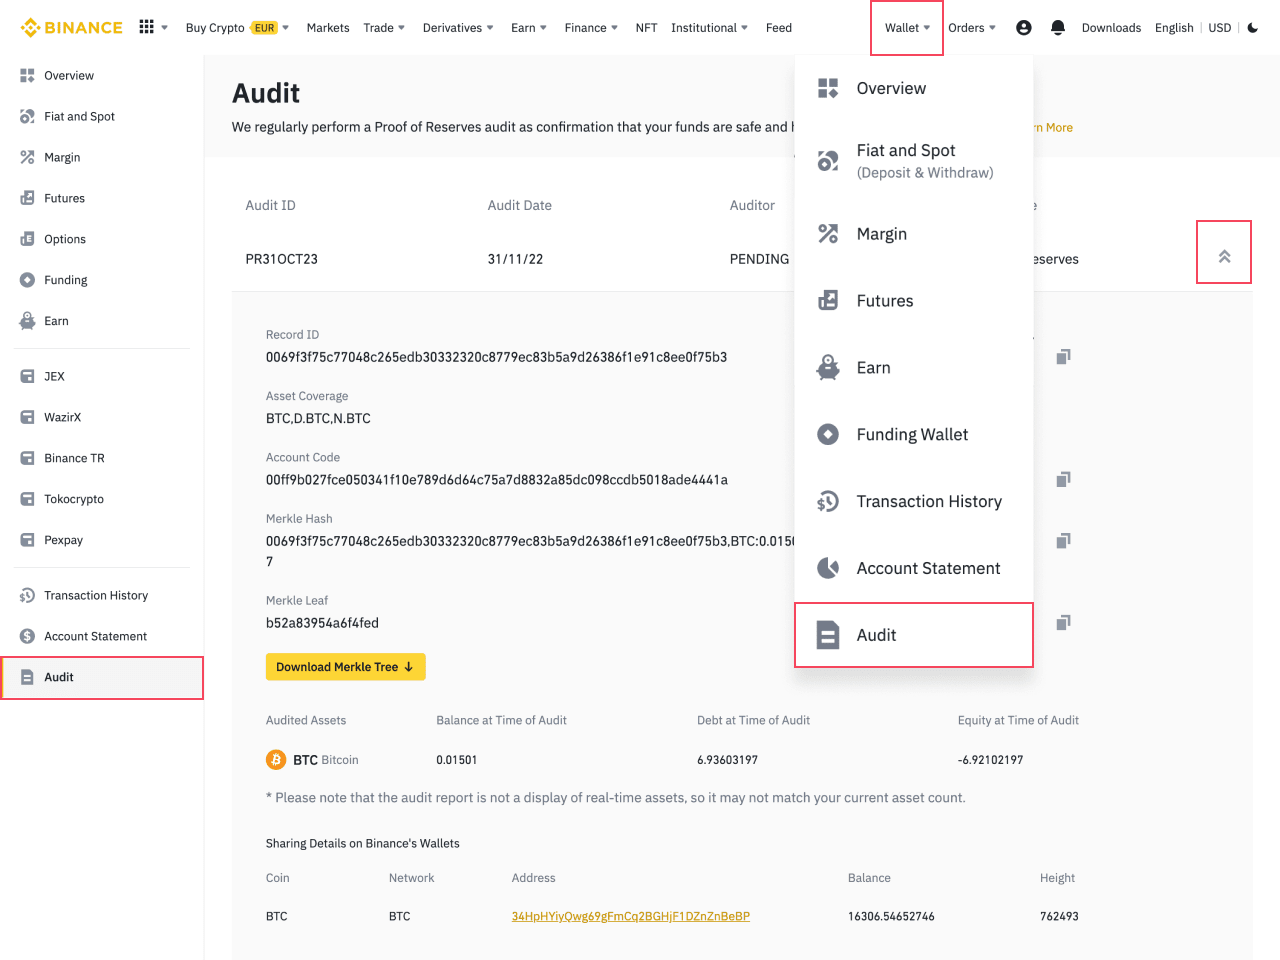Click the PENDING auditor value
Image resolution: width=1280 pixels, height=960 pixels.
(x=759, y=259)
